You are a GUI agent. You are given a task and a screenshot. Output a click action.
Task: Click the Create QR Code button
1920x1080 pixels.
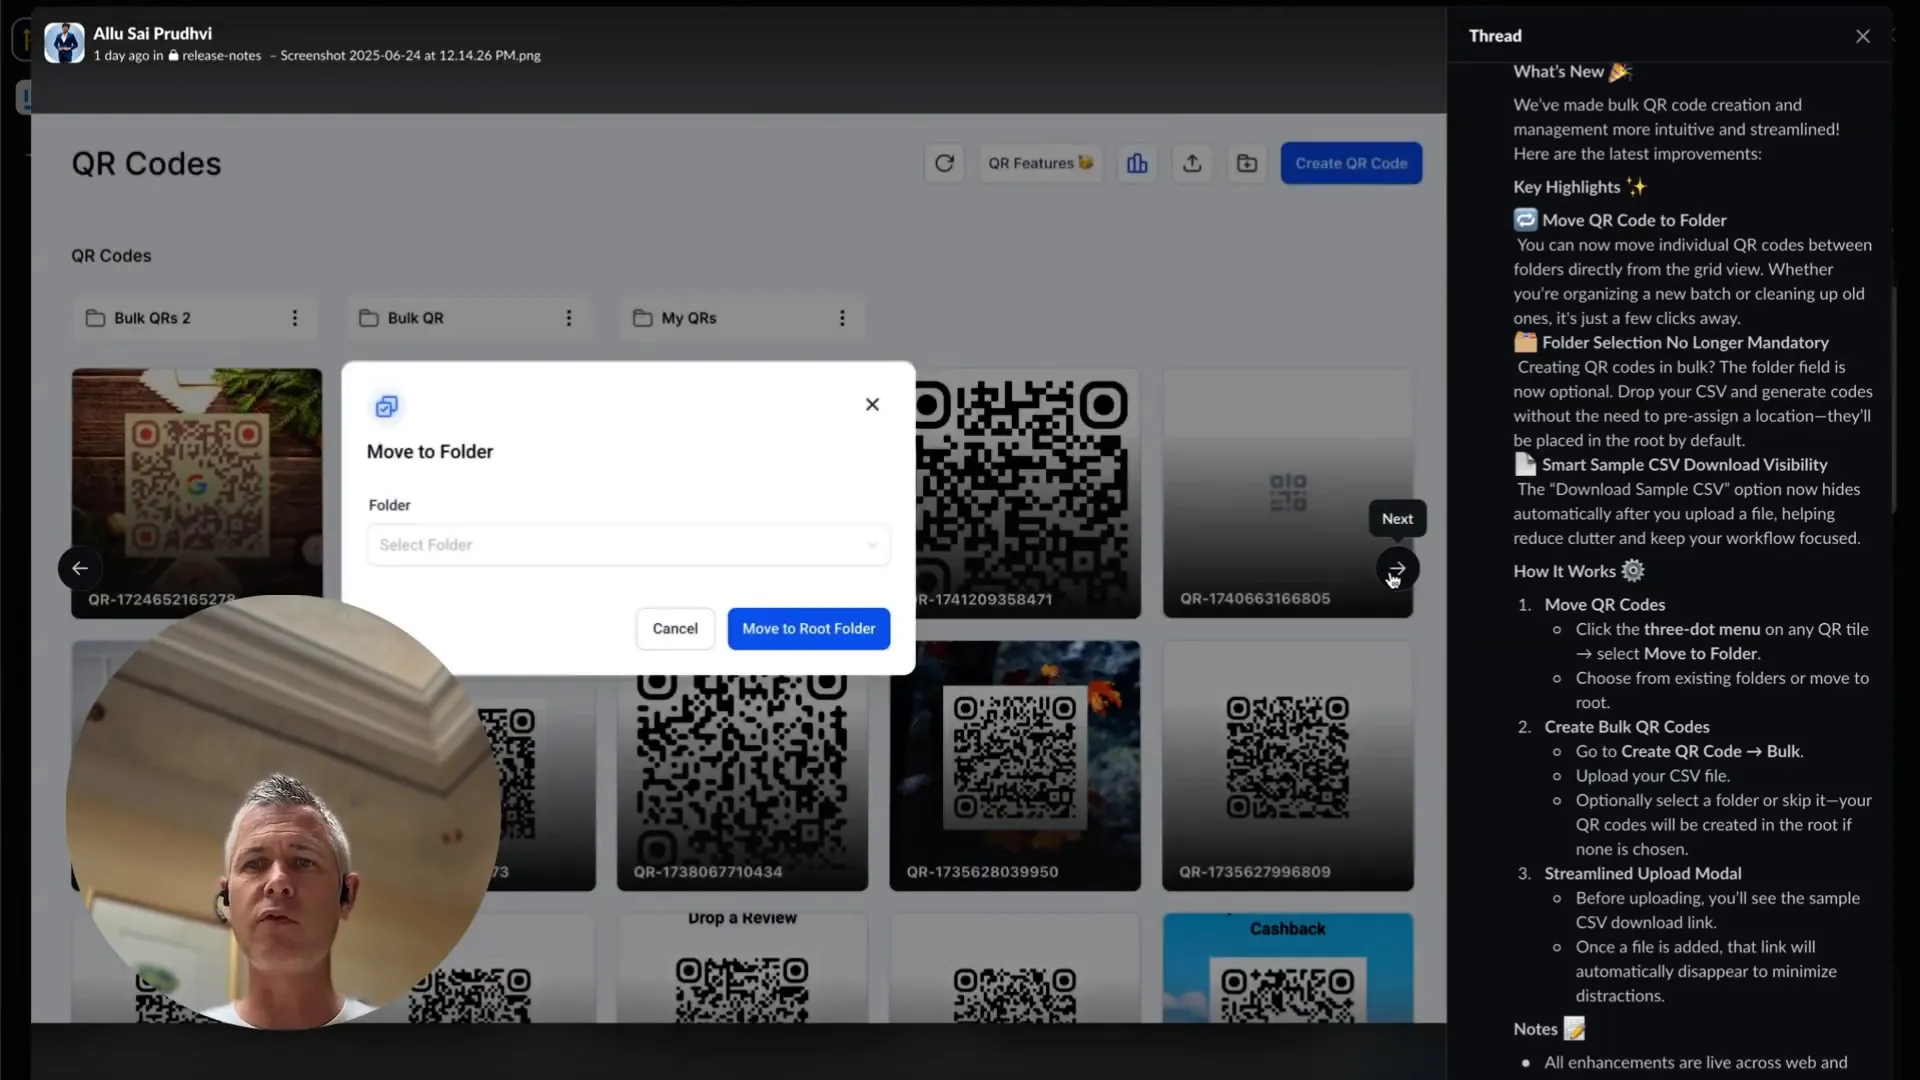[x=1351, y=163]
